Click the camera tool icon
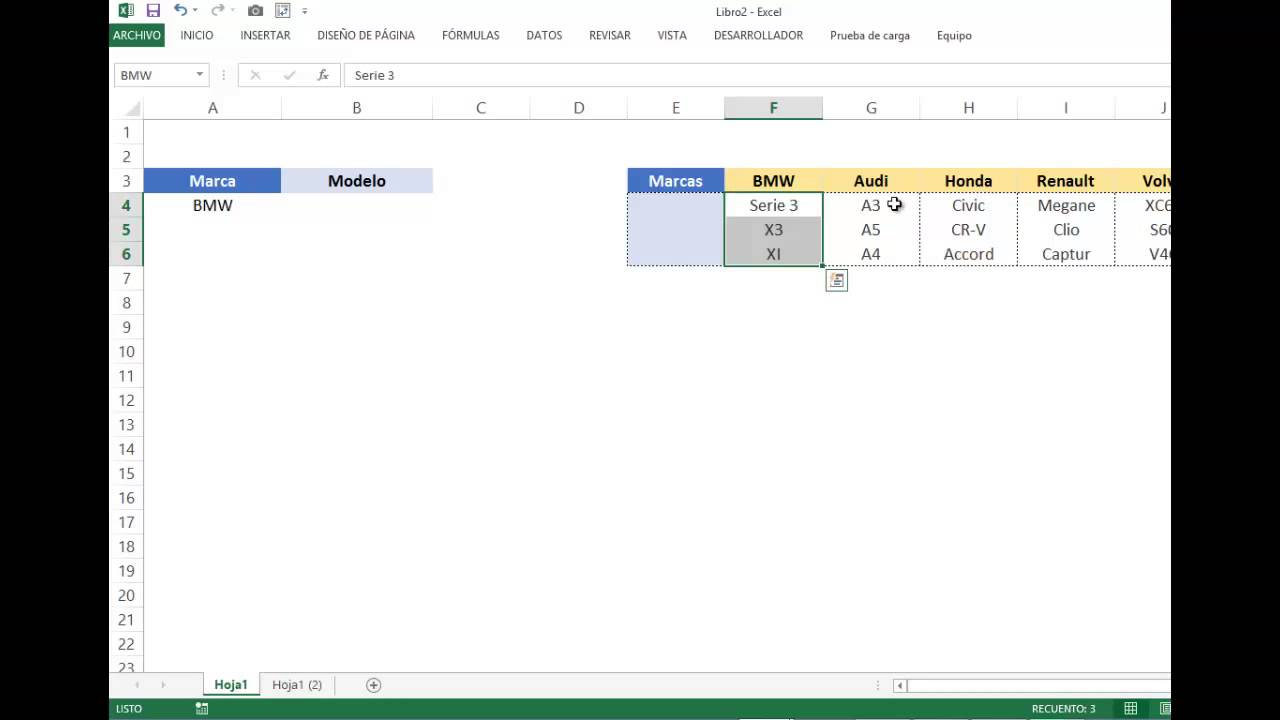Screen dimensions: 1280x720 [x=255, y=11]
